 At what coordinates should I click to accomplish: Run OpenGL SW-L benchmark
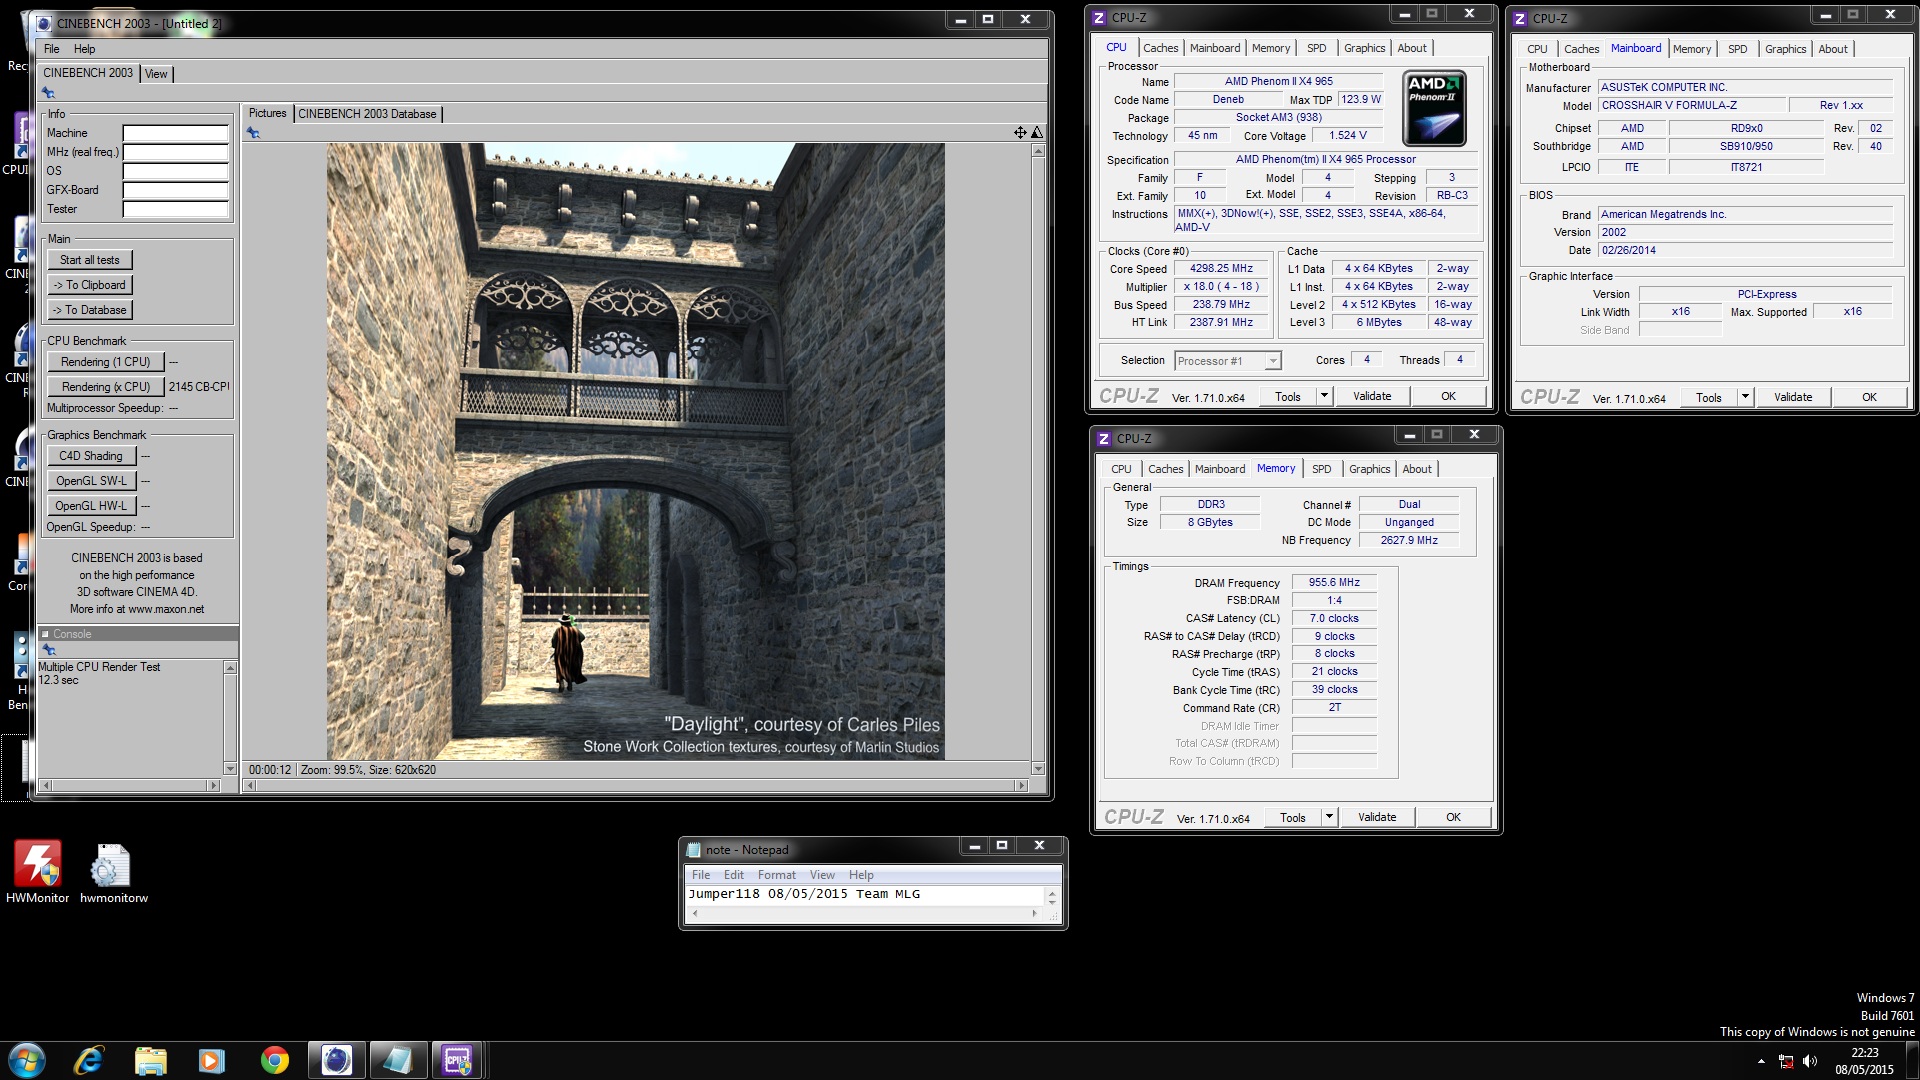[90, 481]
